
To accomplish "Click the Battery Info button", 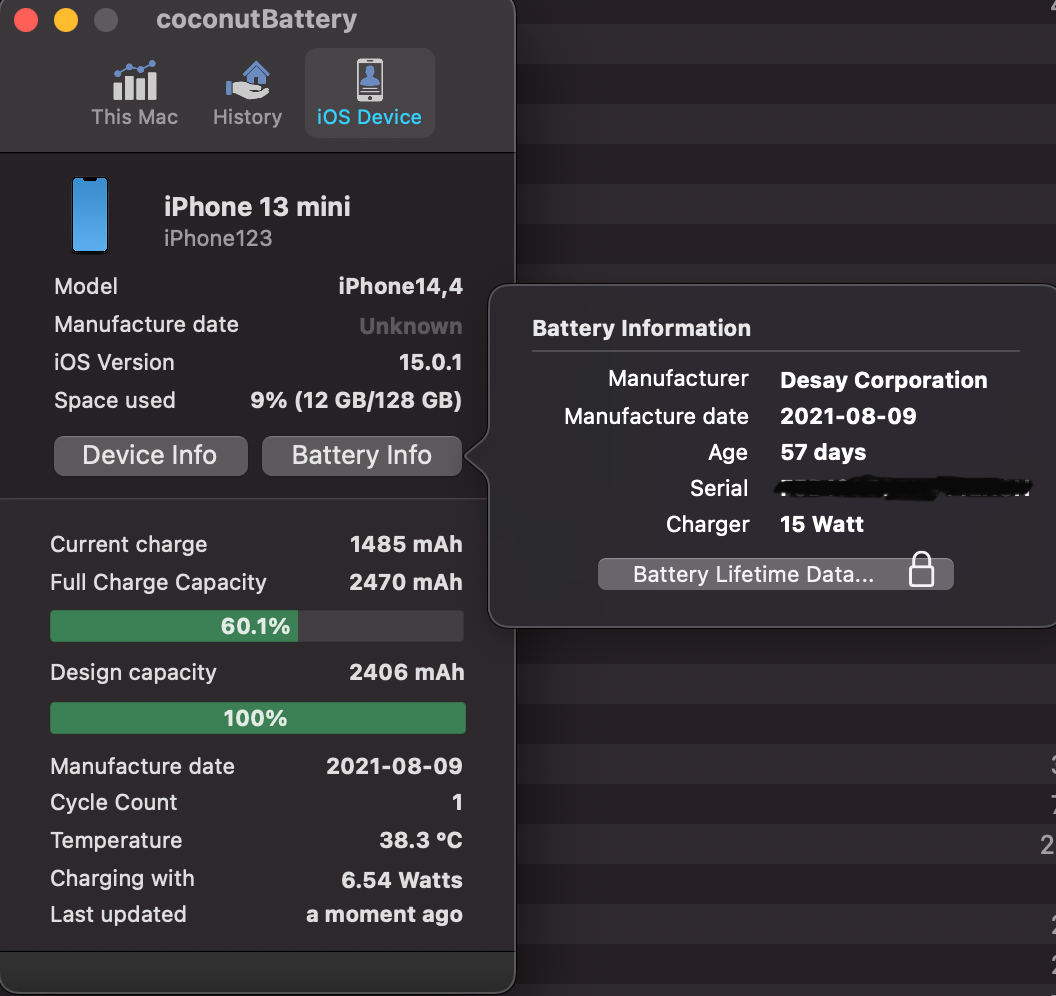I will click(x=362, y=456).
